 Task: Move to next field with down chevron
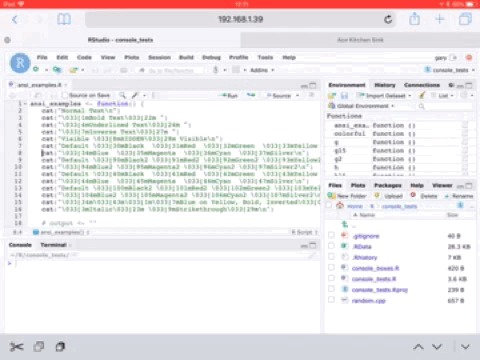coord(437,347)
